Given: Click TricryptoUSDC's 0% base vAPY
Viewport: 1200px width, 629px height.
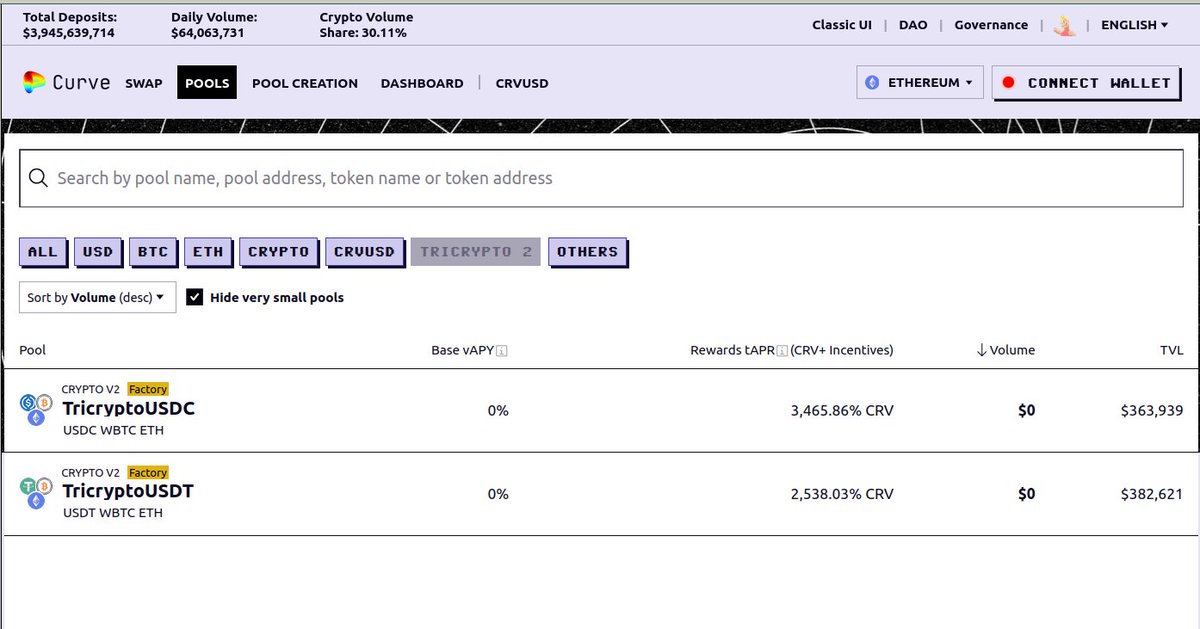Looking at the screenshot, I should pyautogui.click(x=498, y=410).
